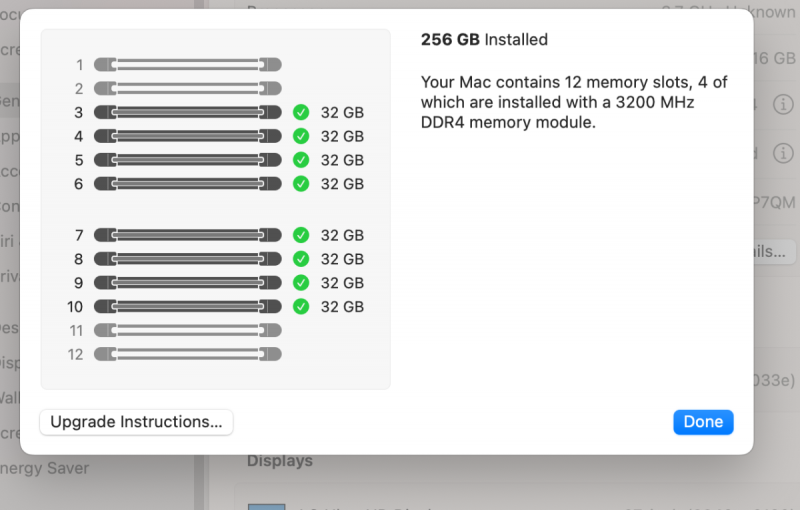Click the green checkmark for slot 10
The image size is (800, 510).
point(301,307)
